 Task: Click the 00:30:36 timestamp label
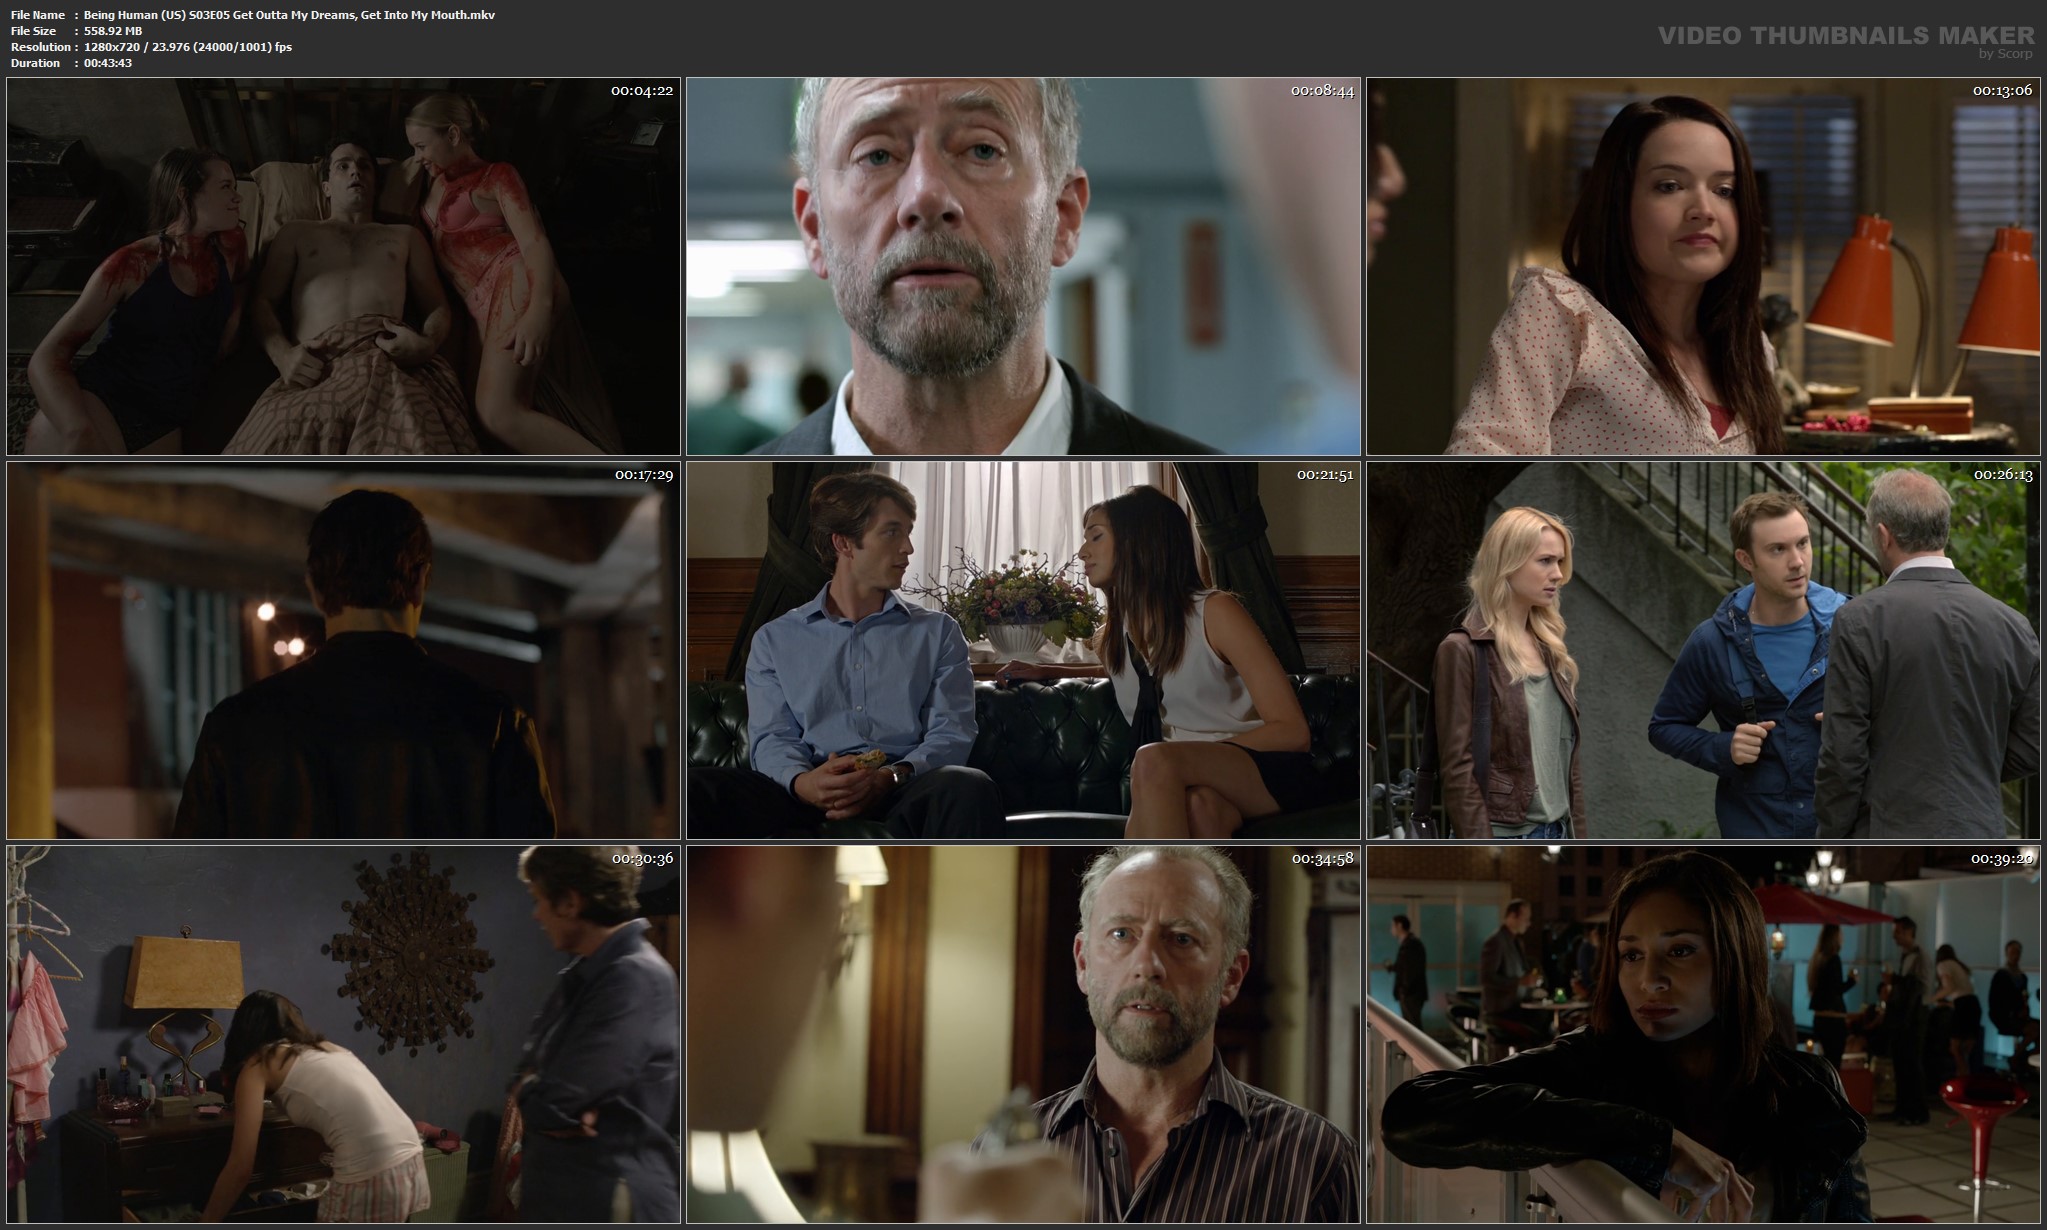click(x=642, y=859)
